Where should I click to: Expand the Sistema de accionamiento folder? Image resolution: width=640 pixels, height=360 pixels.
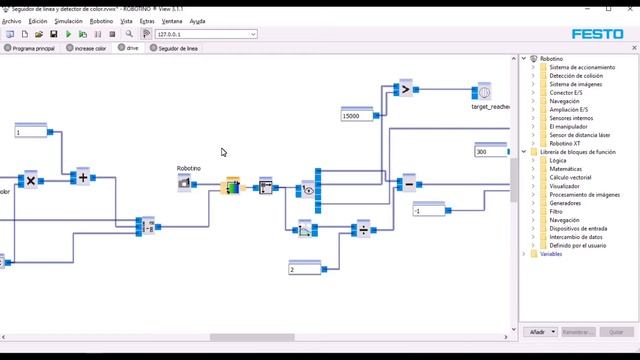point(533,67)
